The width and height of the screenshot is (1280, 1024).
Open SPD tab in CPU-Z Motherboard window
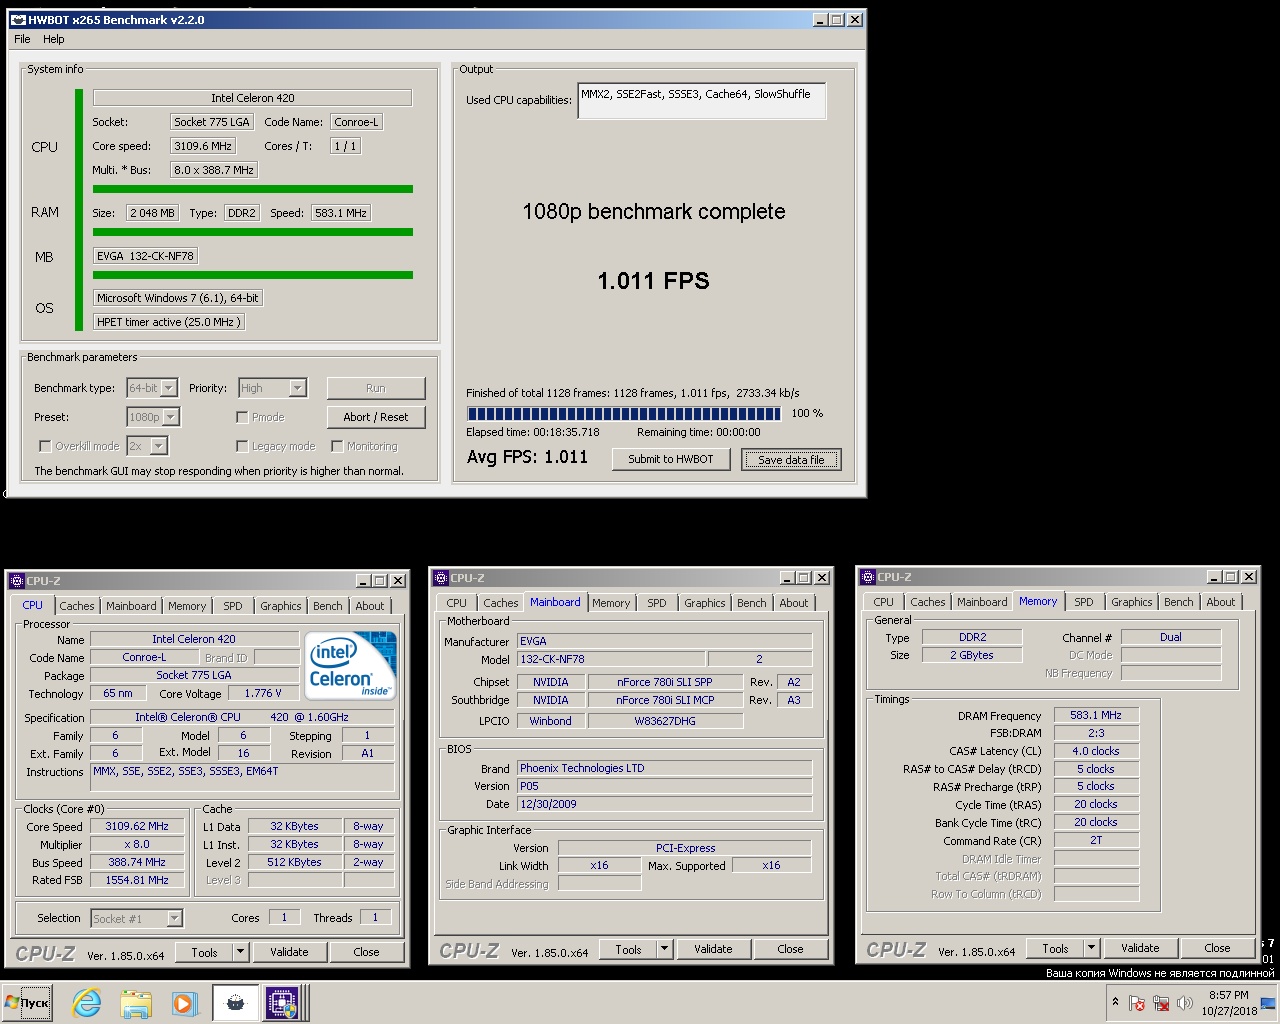pyautogui.click(x=657, y=603)
